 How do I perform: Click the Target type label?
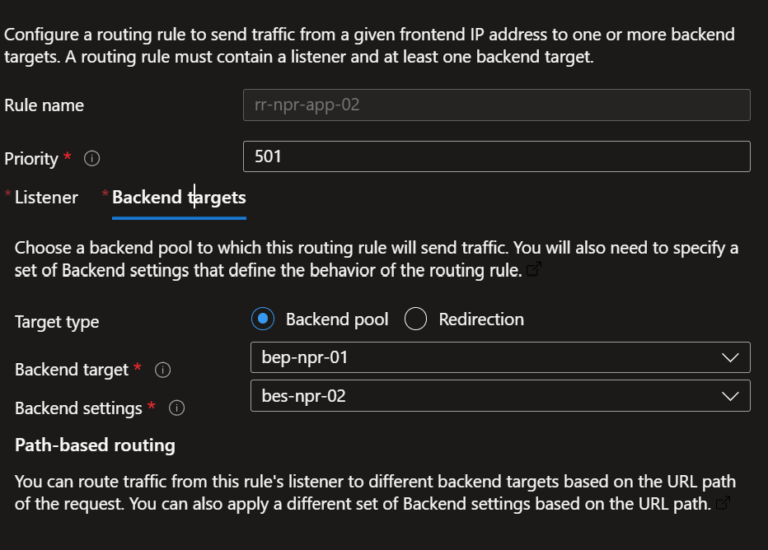click(x=57, y=322)
